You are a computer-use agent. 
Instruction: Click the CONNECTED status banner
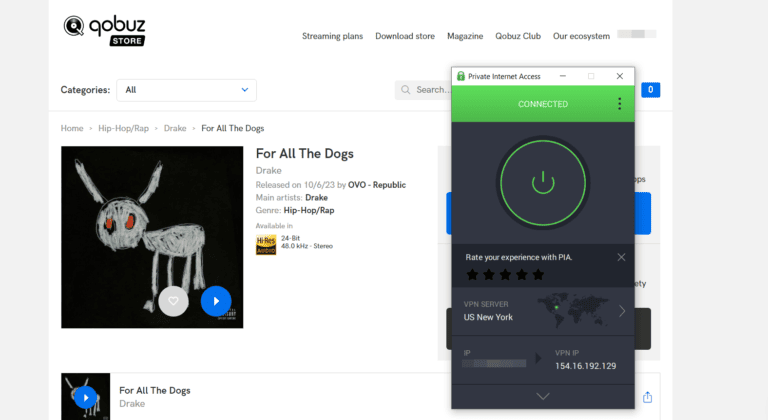pyautogui.click(x=543, y=104)
